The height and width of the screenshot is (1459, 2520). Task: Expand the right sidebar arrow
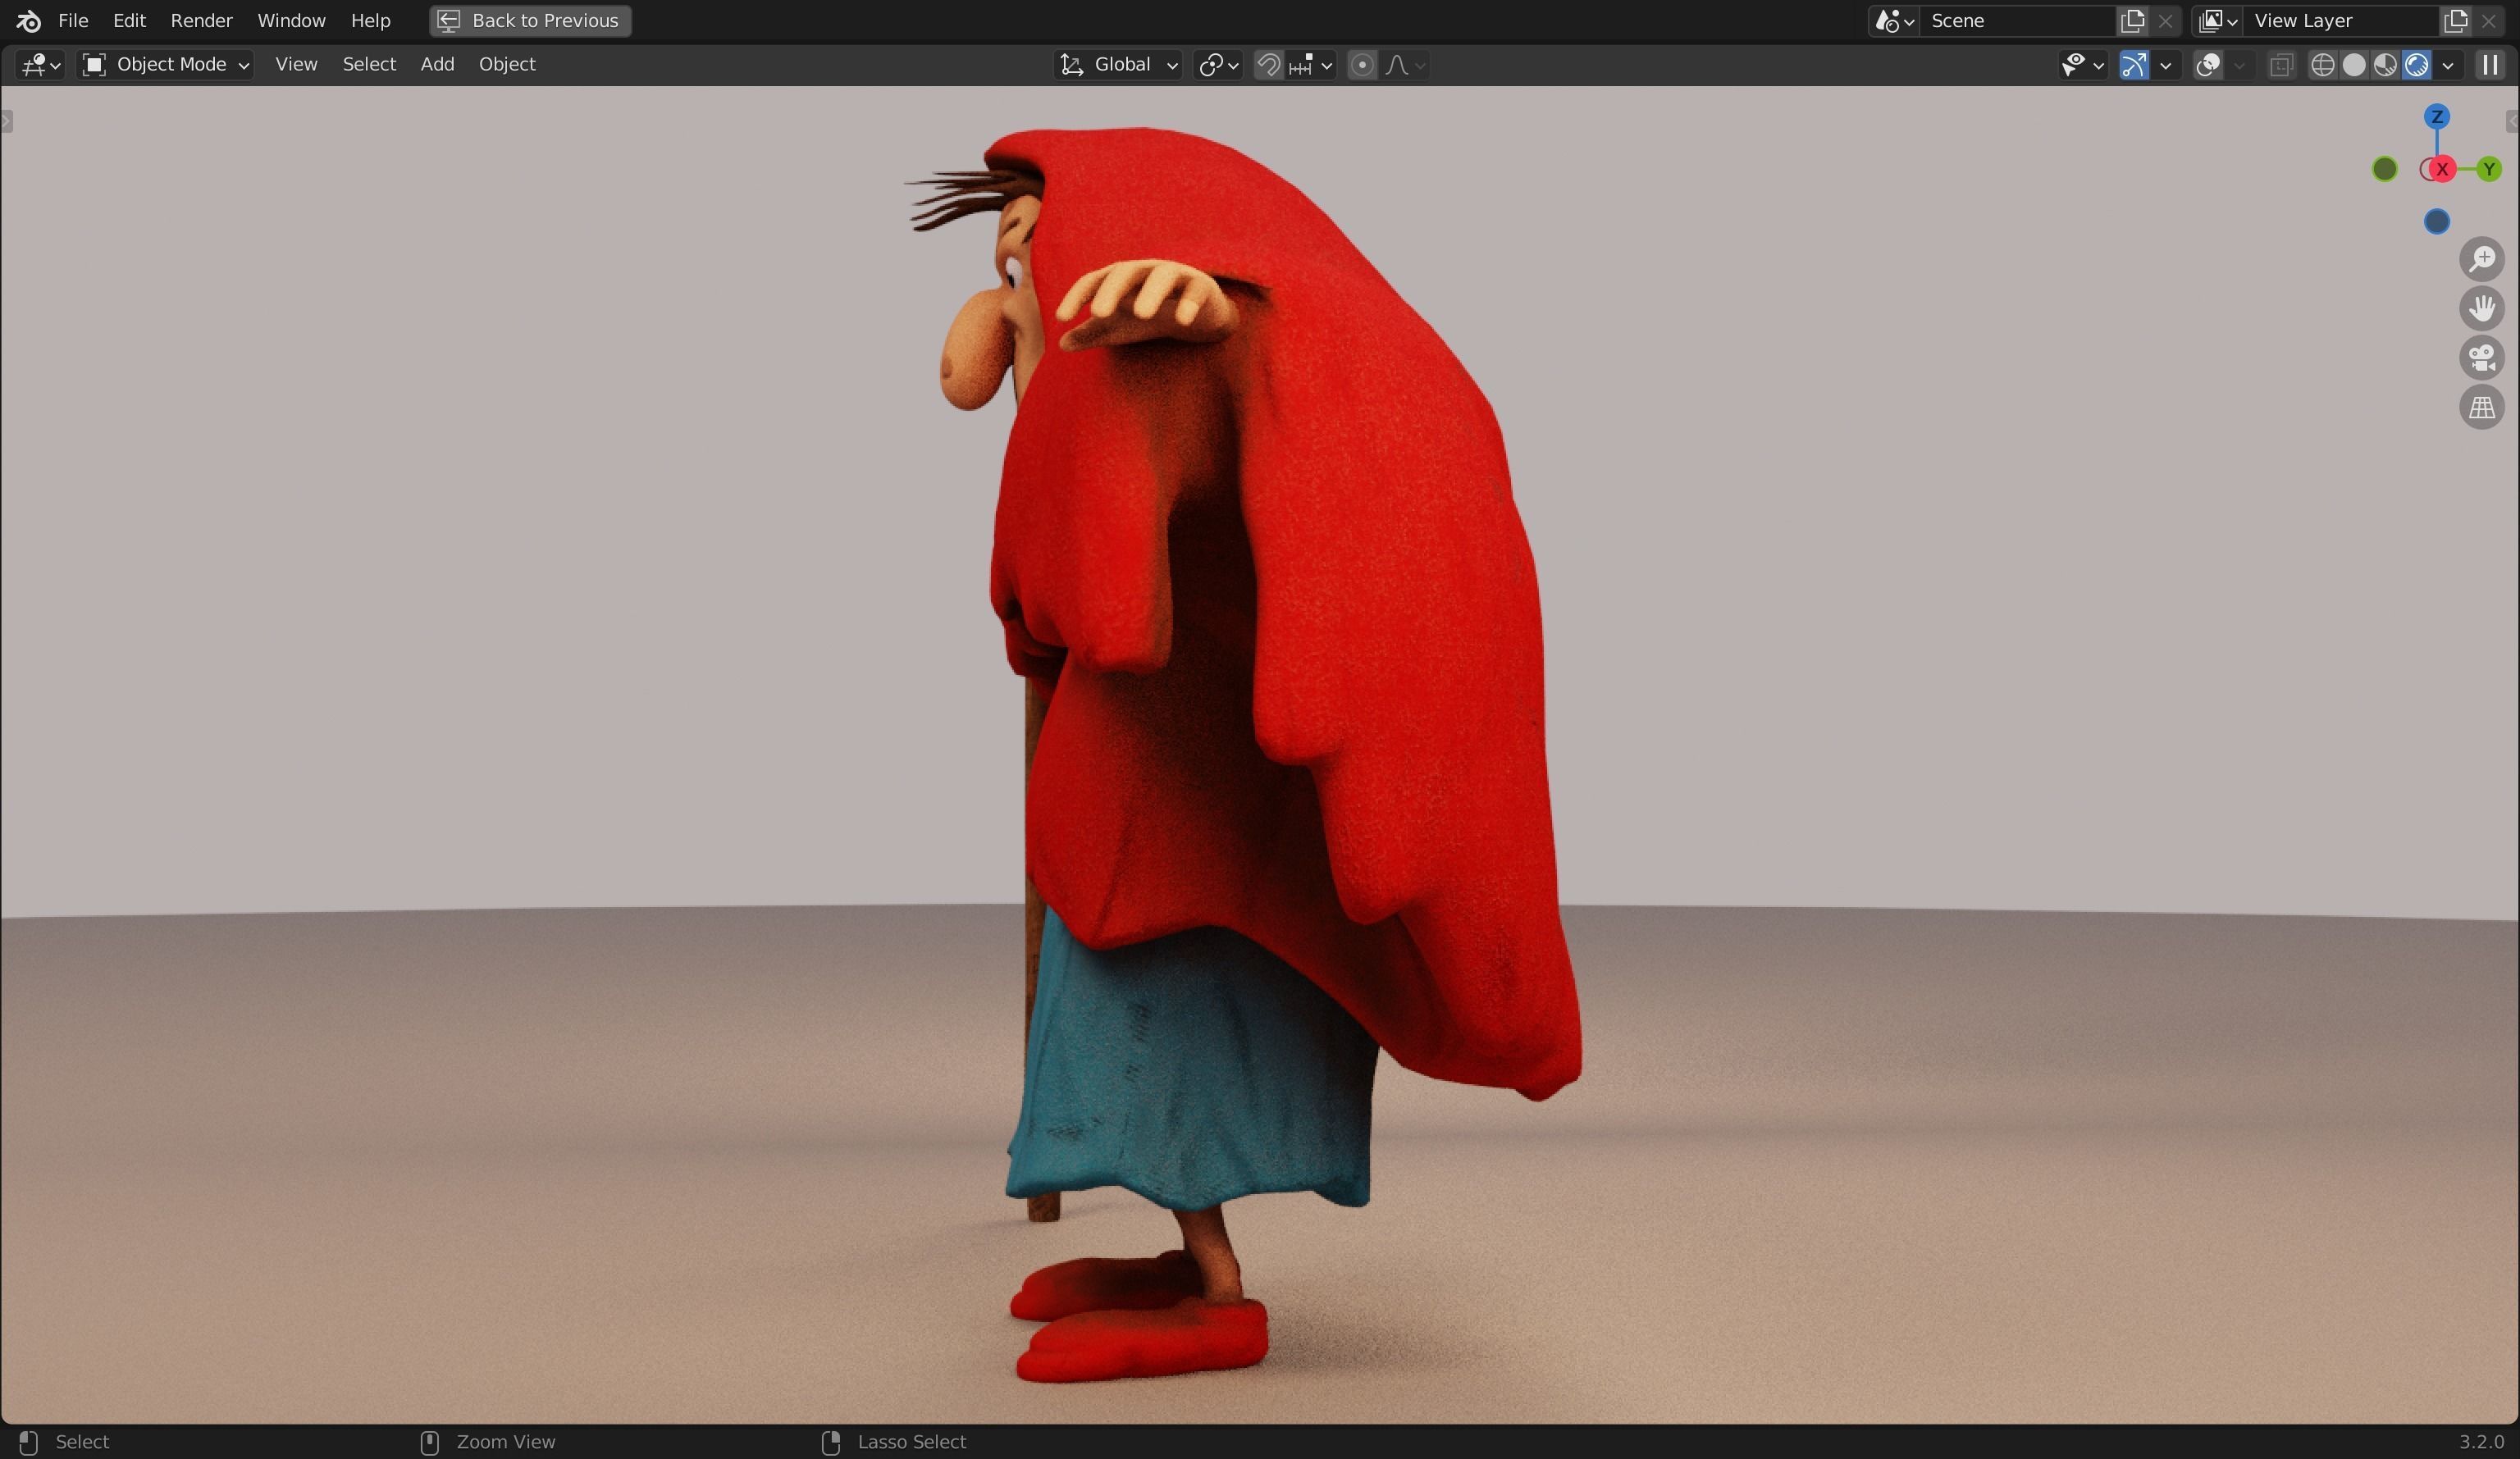point(2512,122)
